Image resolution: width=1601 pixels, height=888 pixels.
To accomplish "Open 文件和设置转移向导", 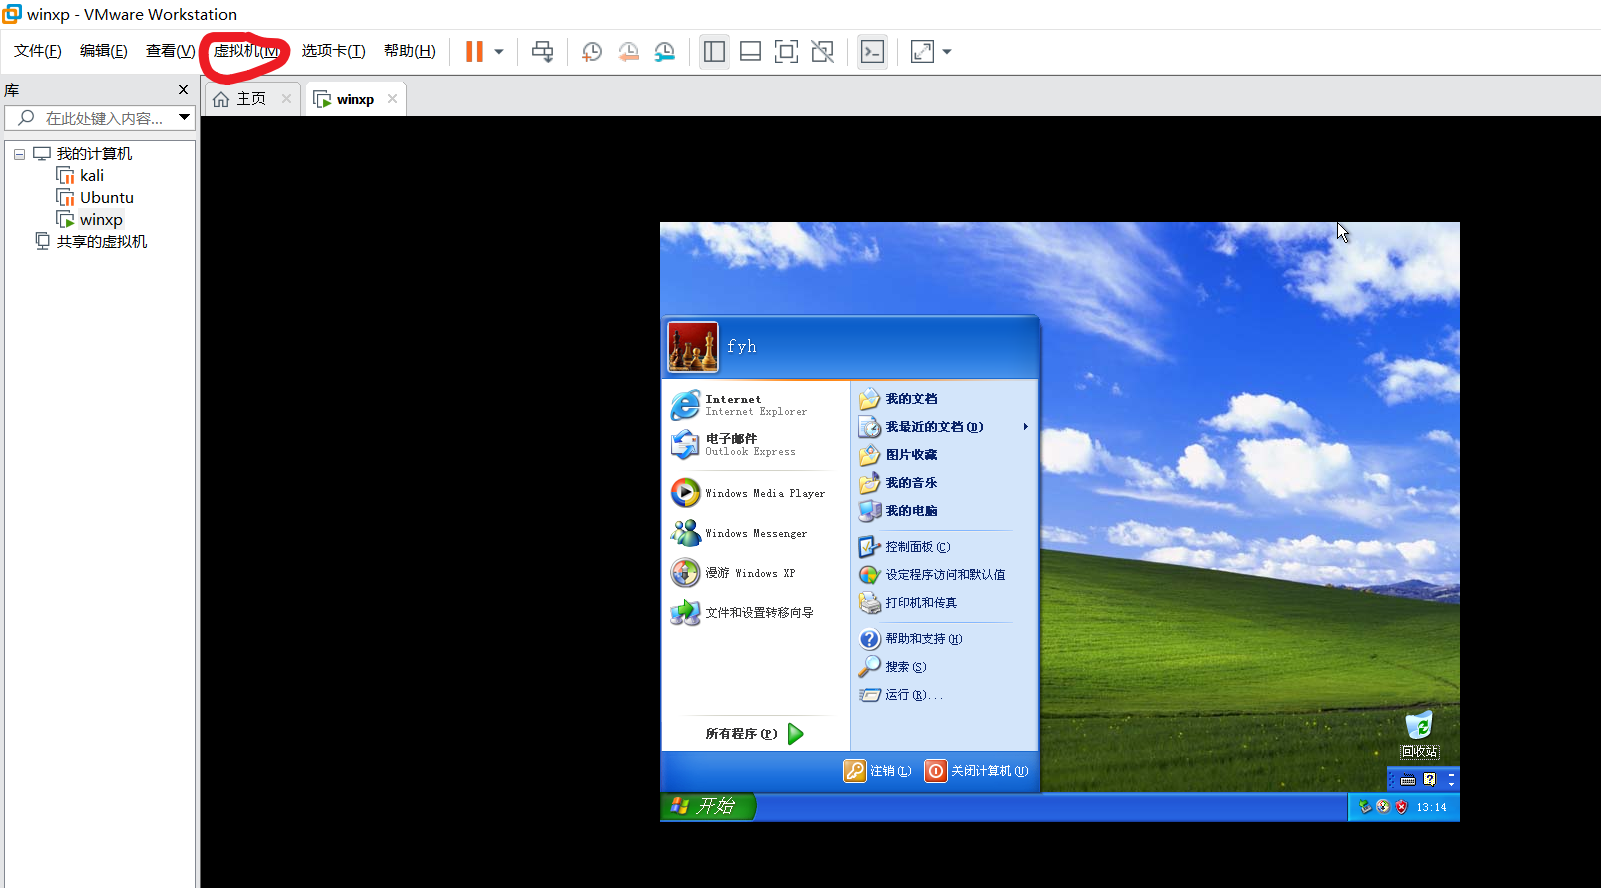I will point(755,612).
